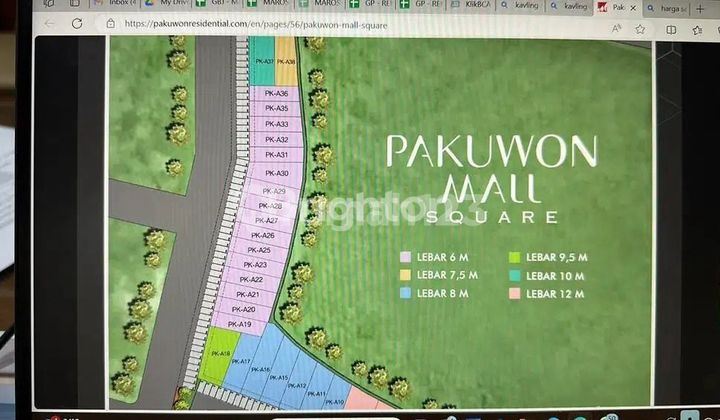Open the favorites list toolbar icon
The image size is (720, 420).
point(696,31)
